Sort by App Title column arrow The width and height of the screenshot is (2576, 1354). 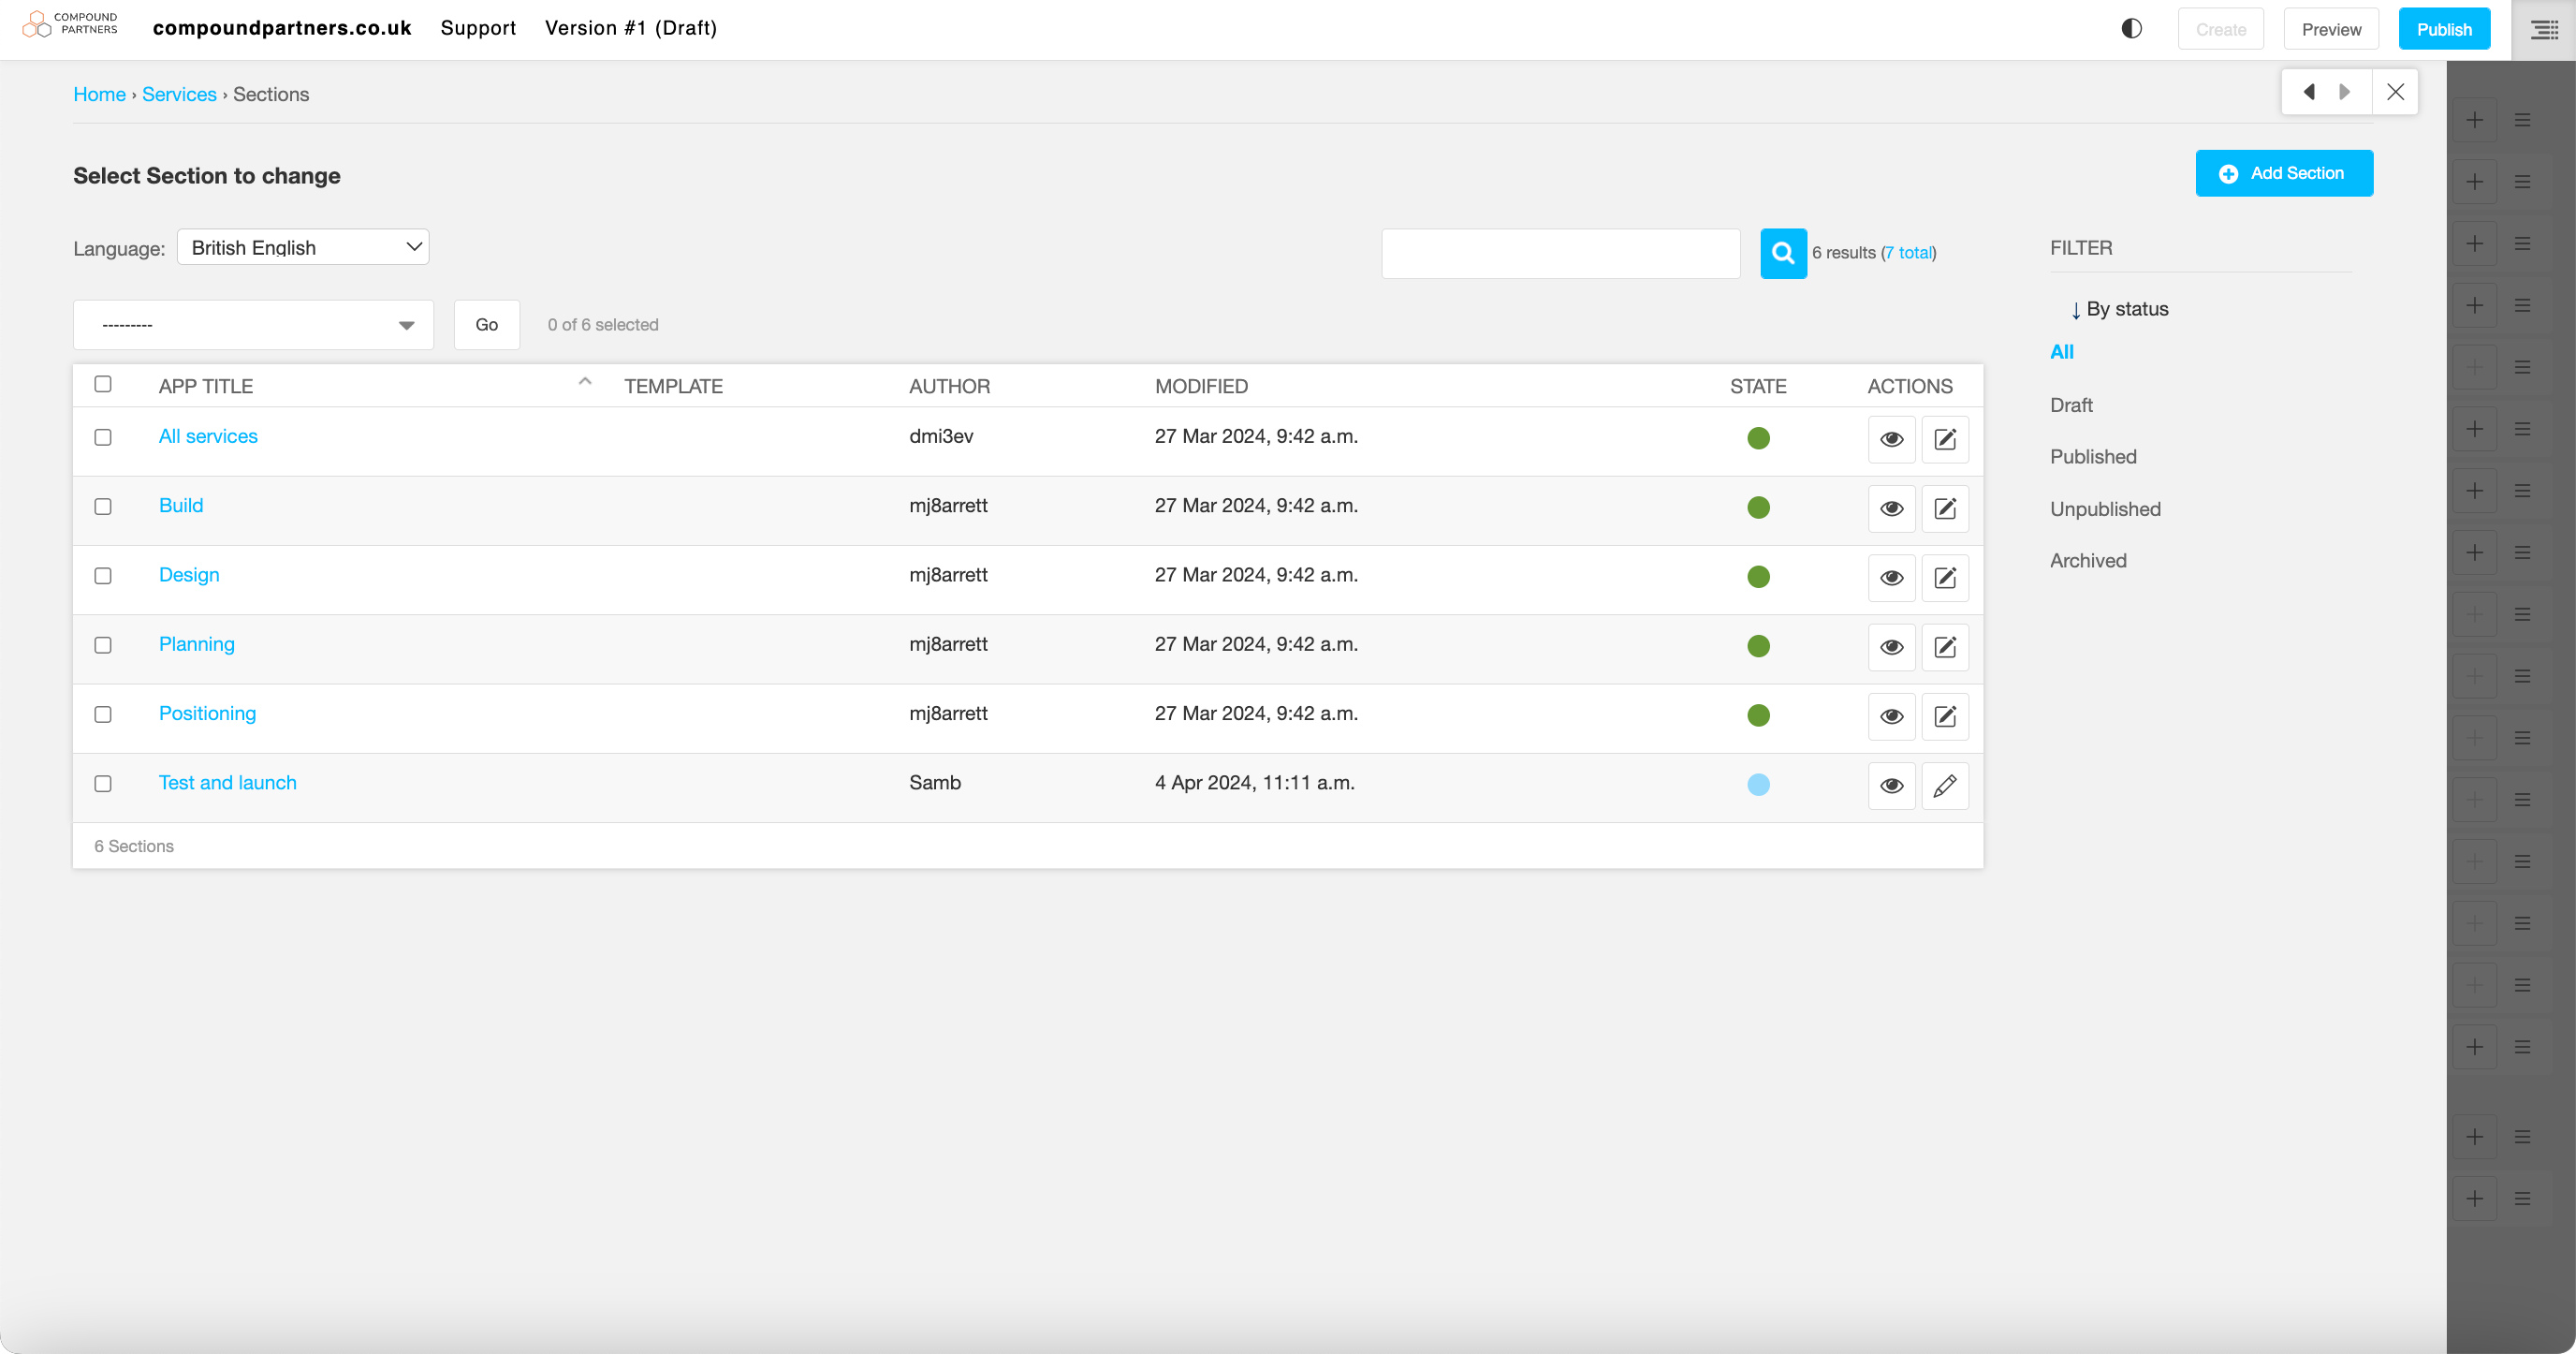585,382
